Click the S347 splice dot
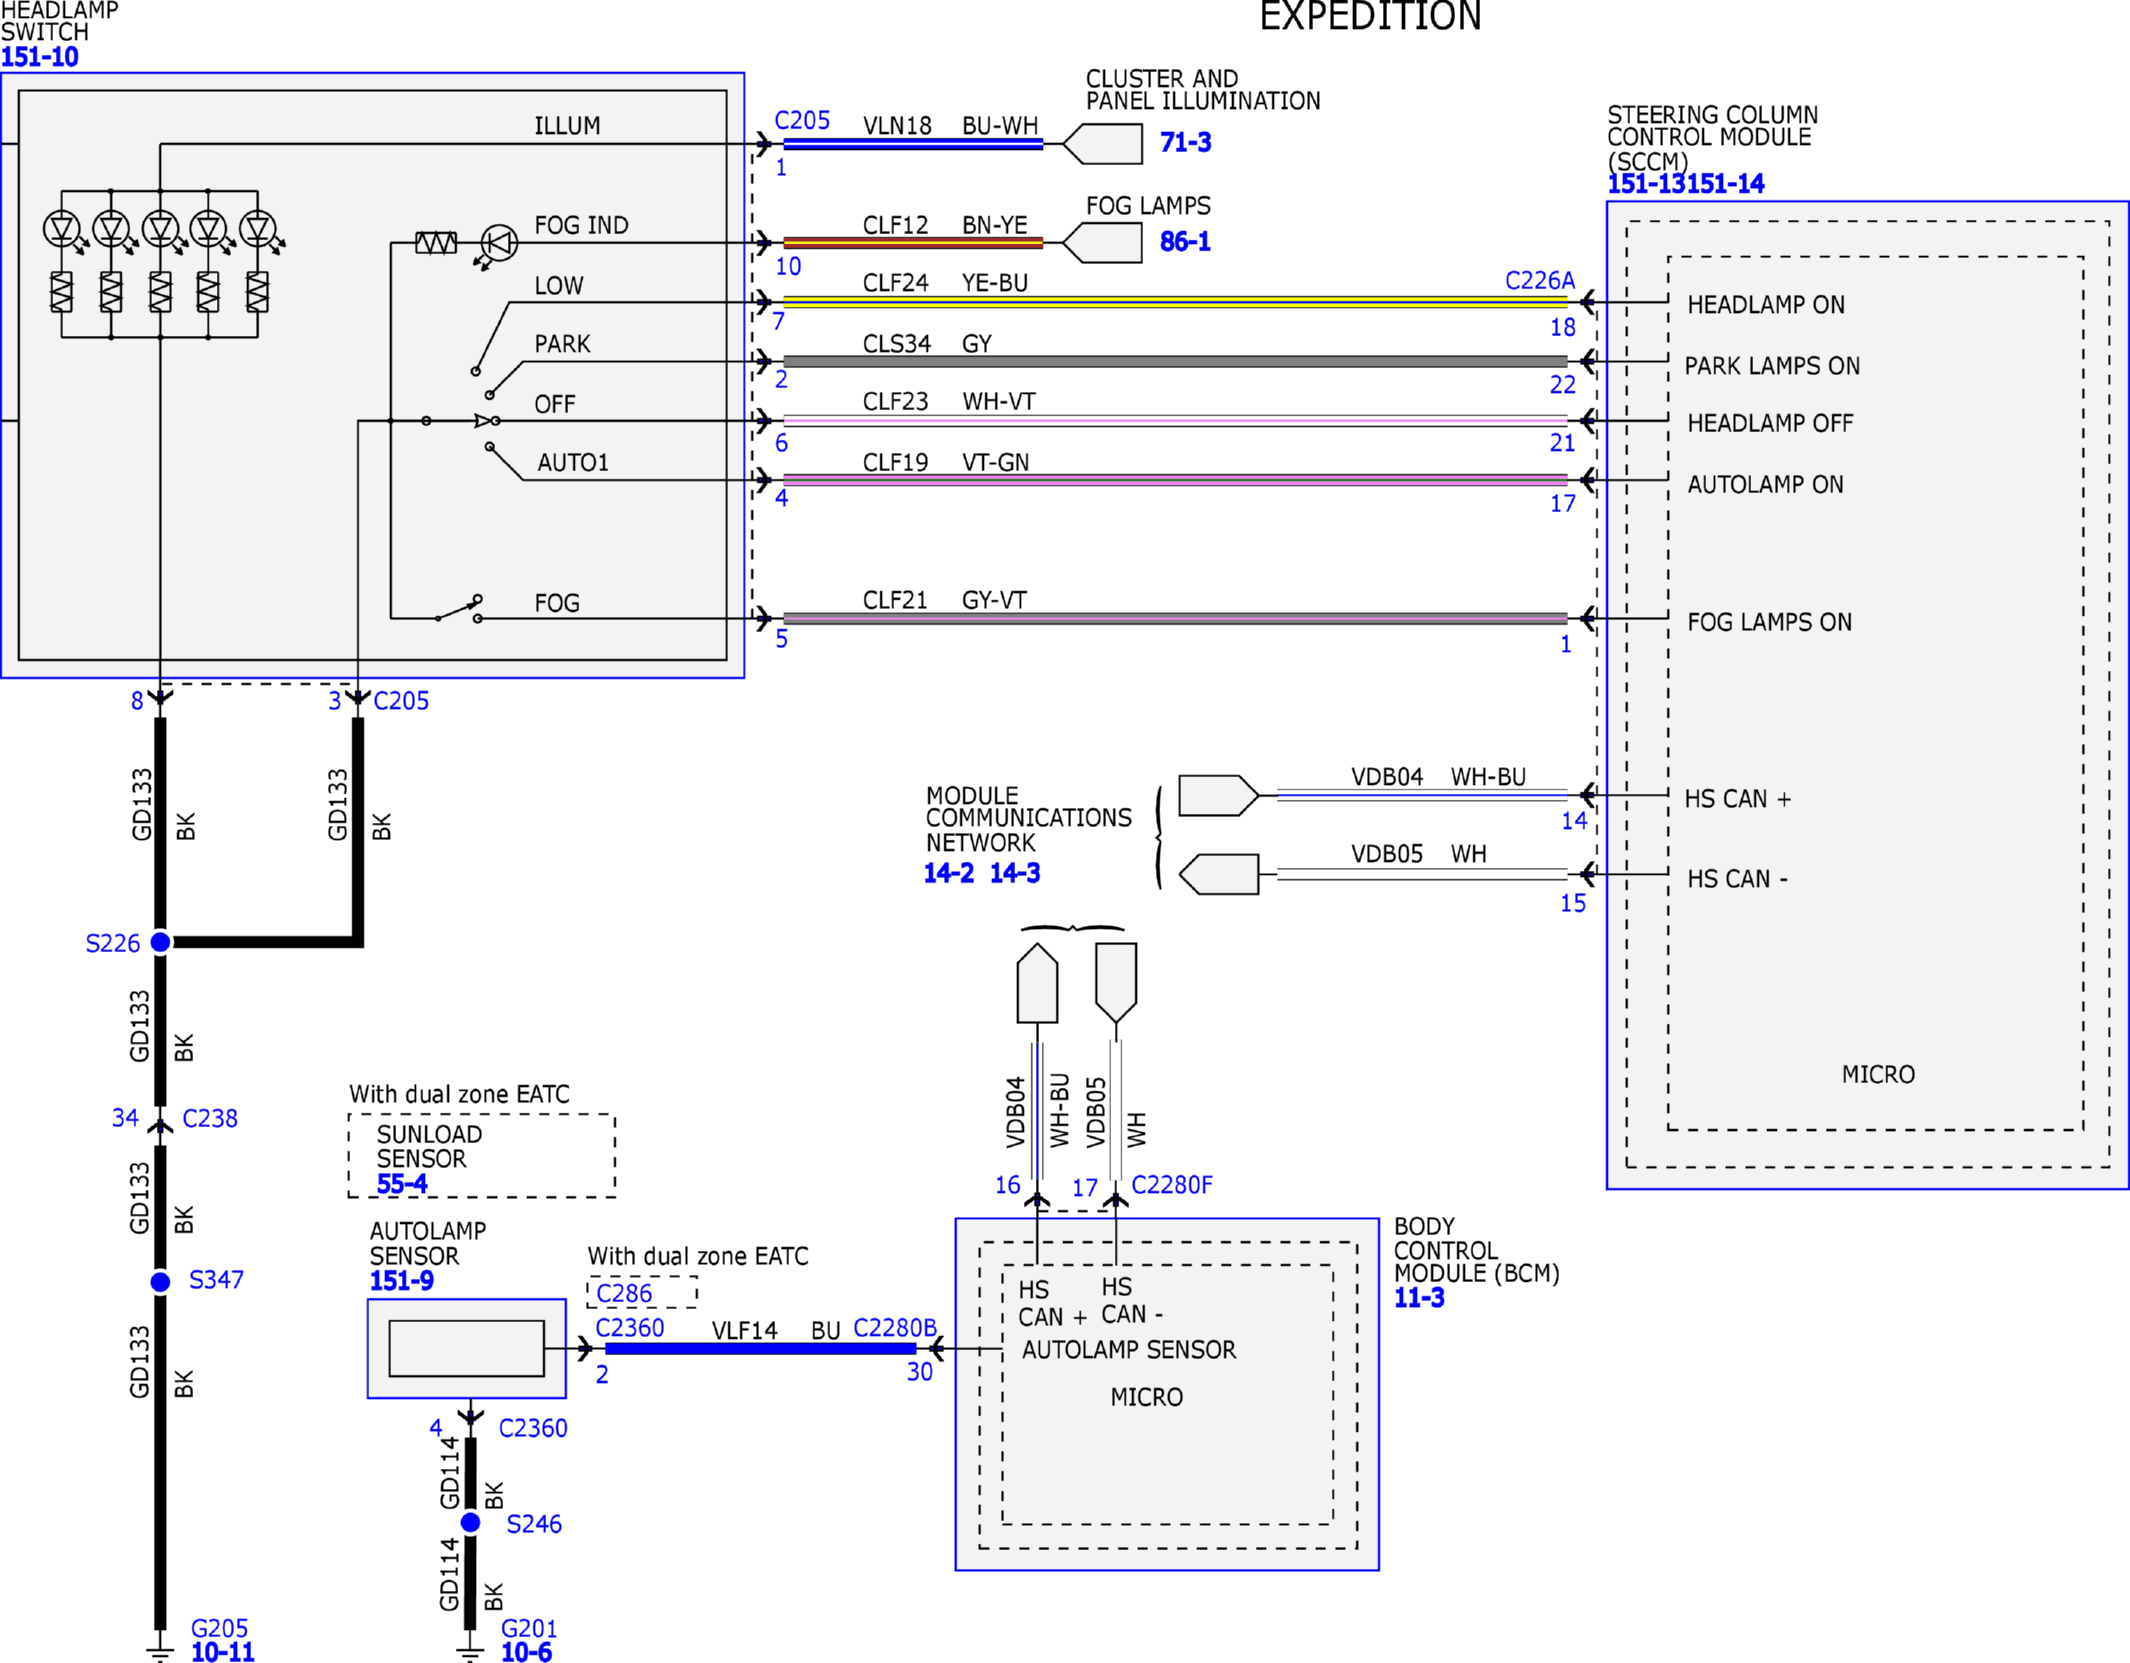 (x=160, y=1282)
